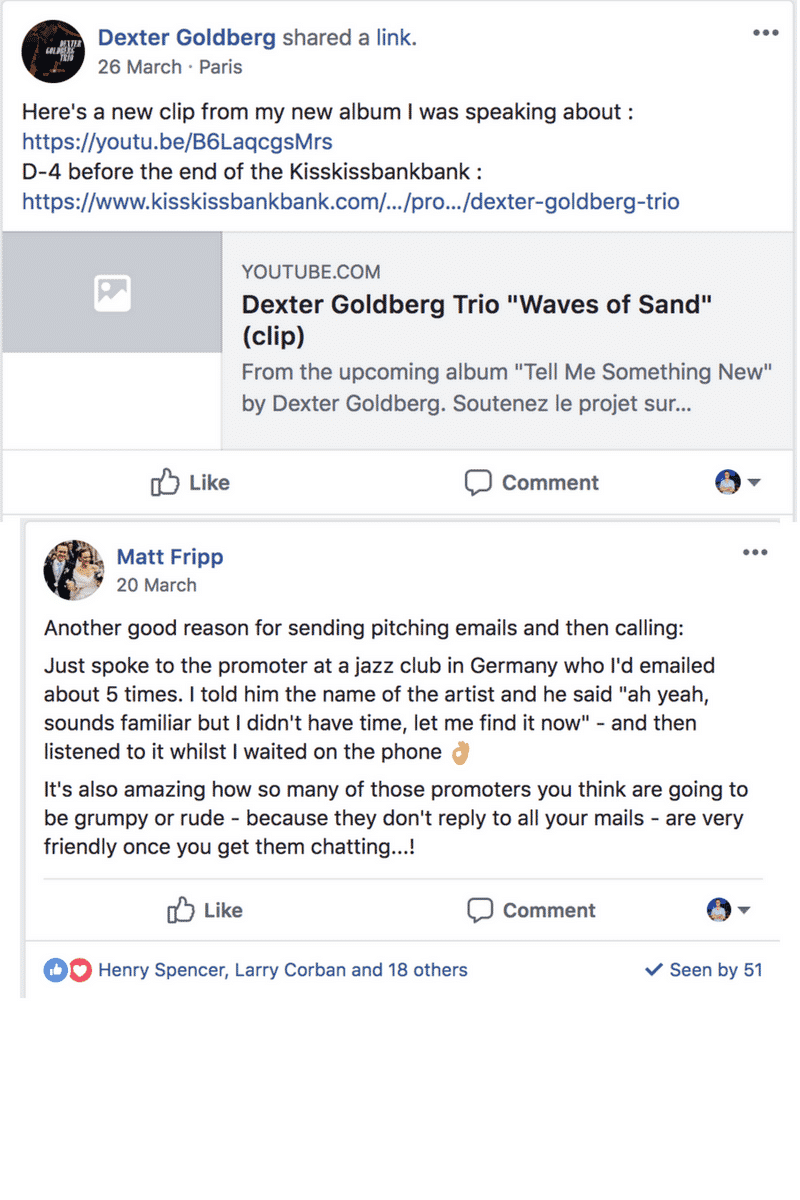Screen dimensions: 800x1200
Task: Click the "26 March" timestamp on Dexter's post
Action: 140,67
